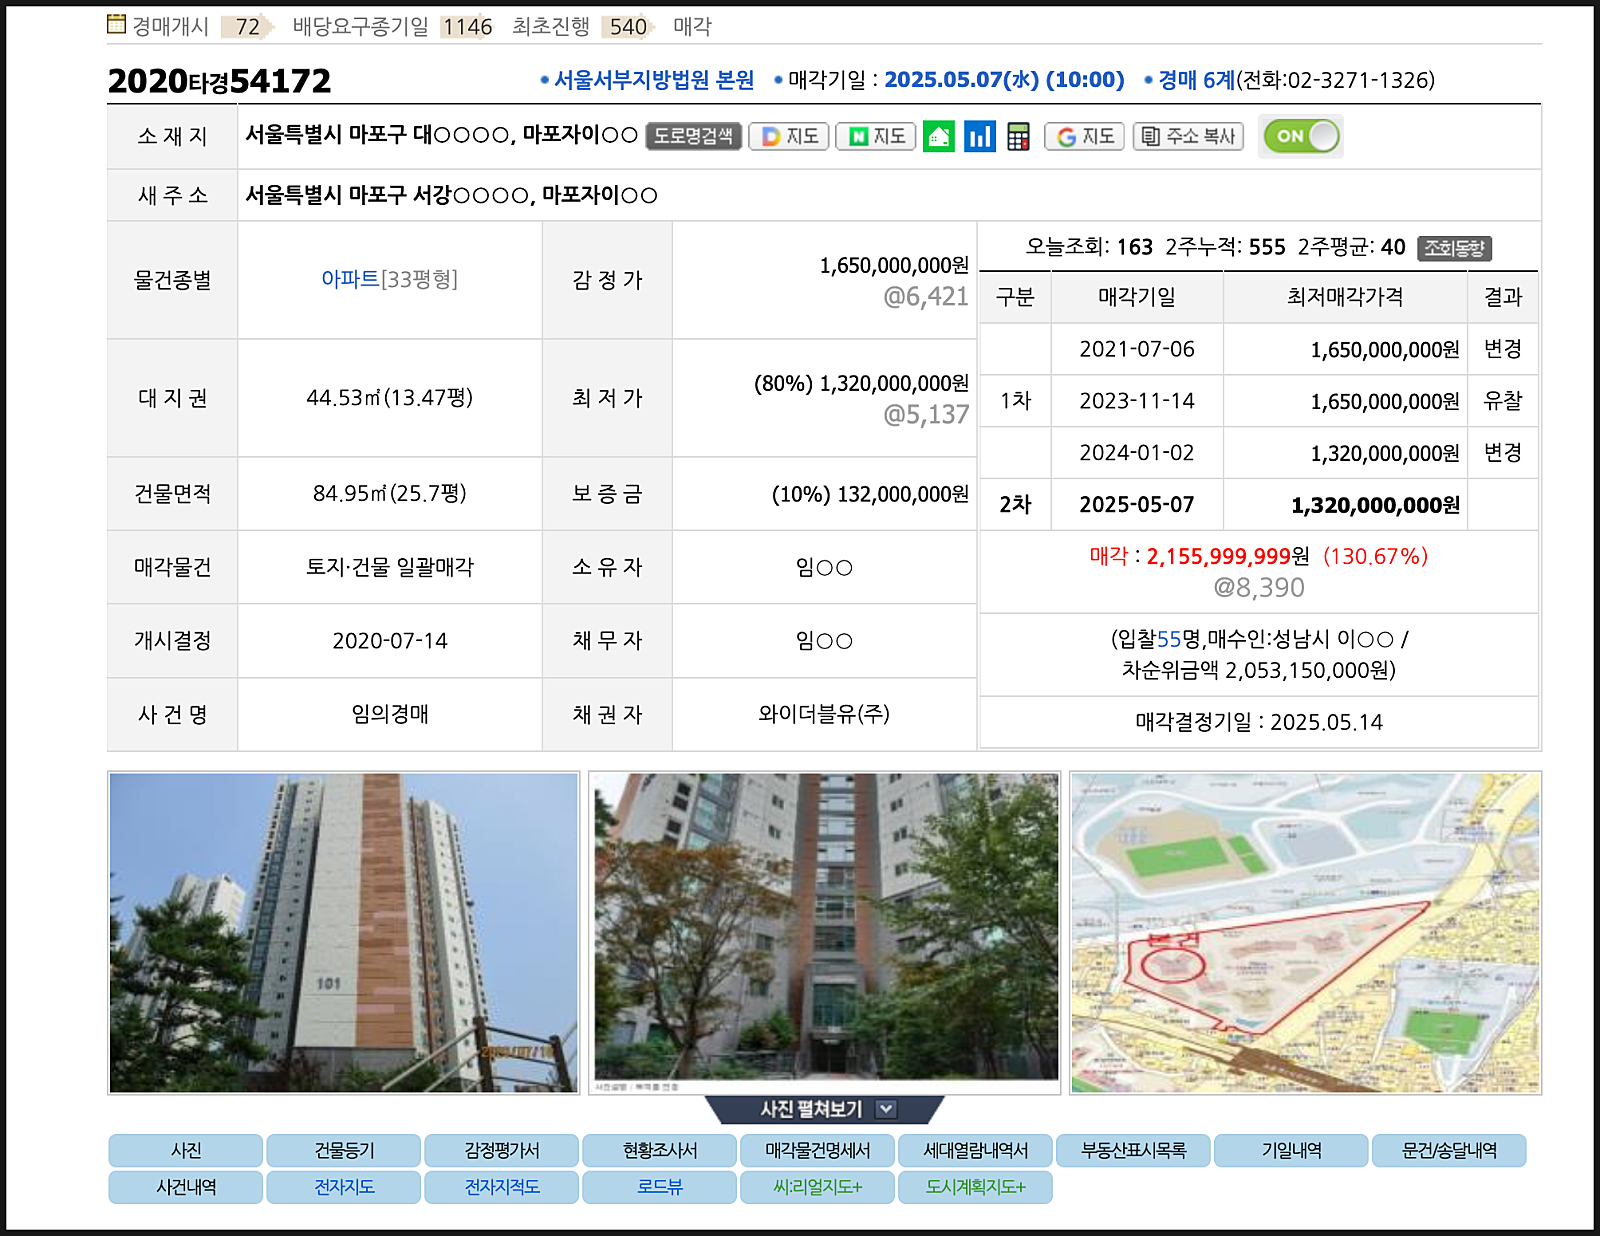The height and width of the screenshot is (1236, 1600).
Task: Open the building entrance photo
Action: (825, 933)
